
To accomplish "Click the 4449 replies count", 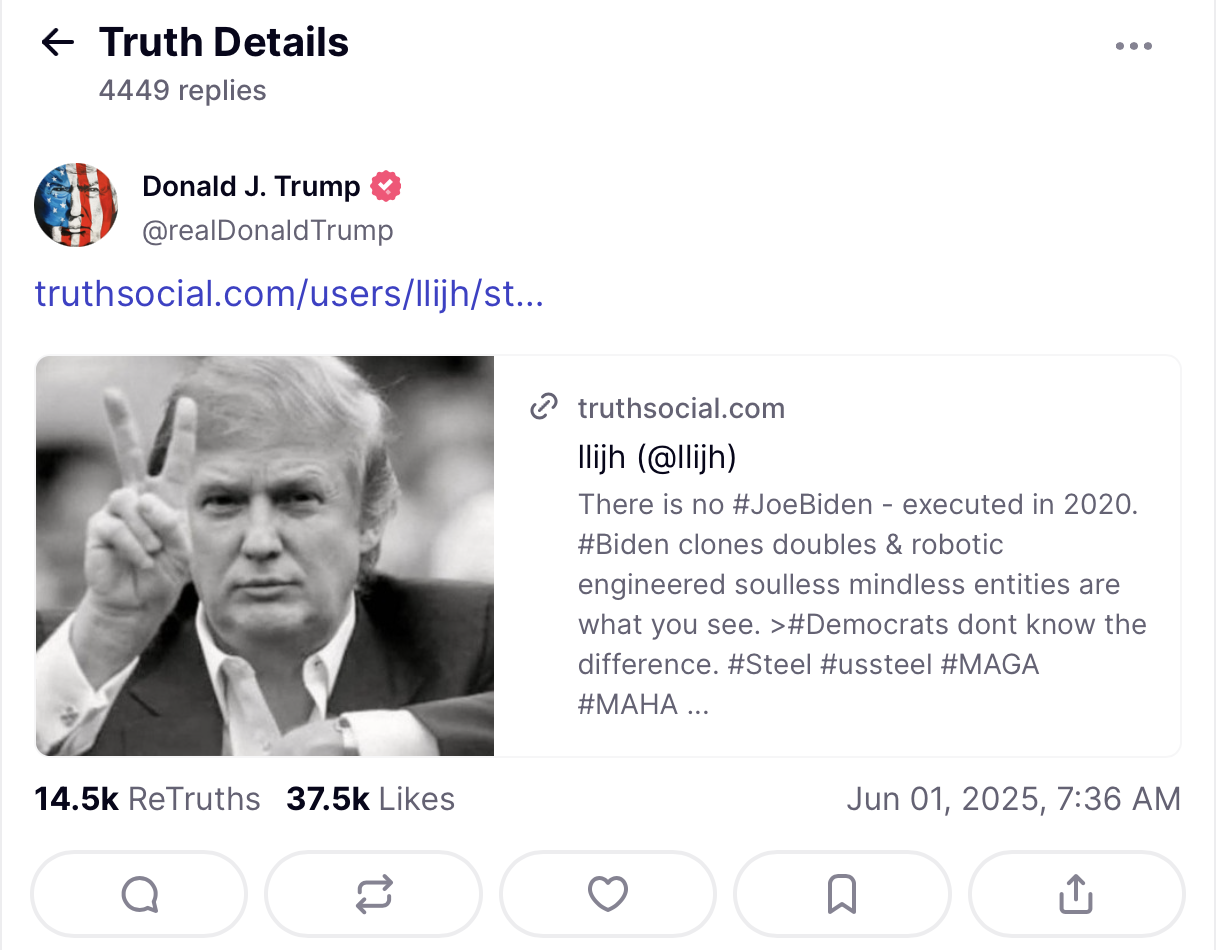I will point(182,91).
